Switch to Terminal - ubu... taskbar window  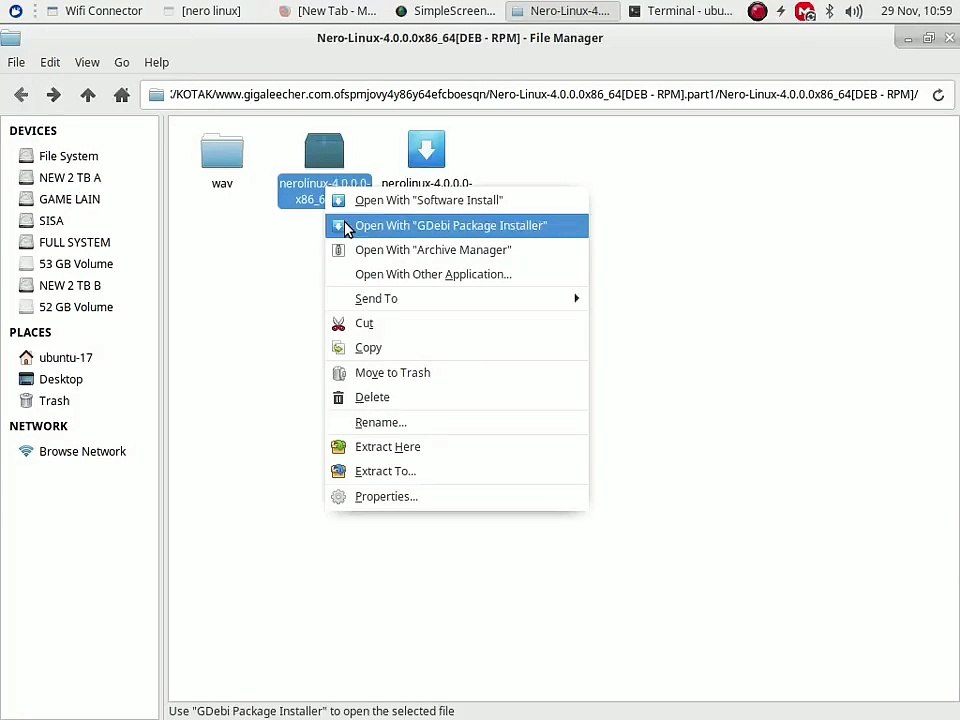coord(681,11)
